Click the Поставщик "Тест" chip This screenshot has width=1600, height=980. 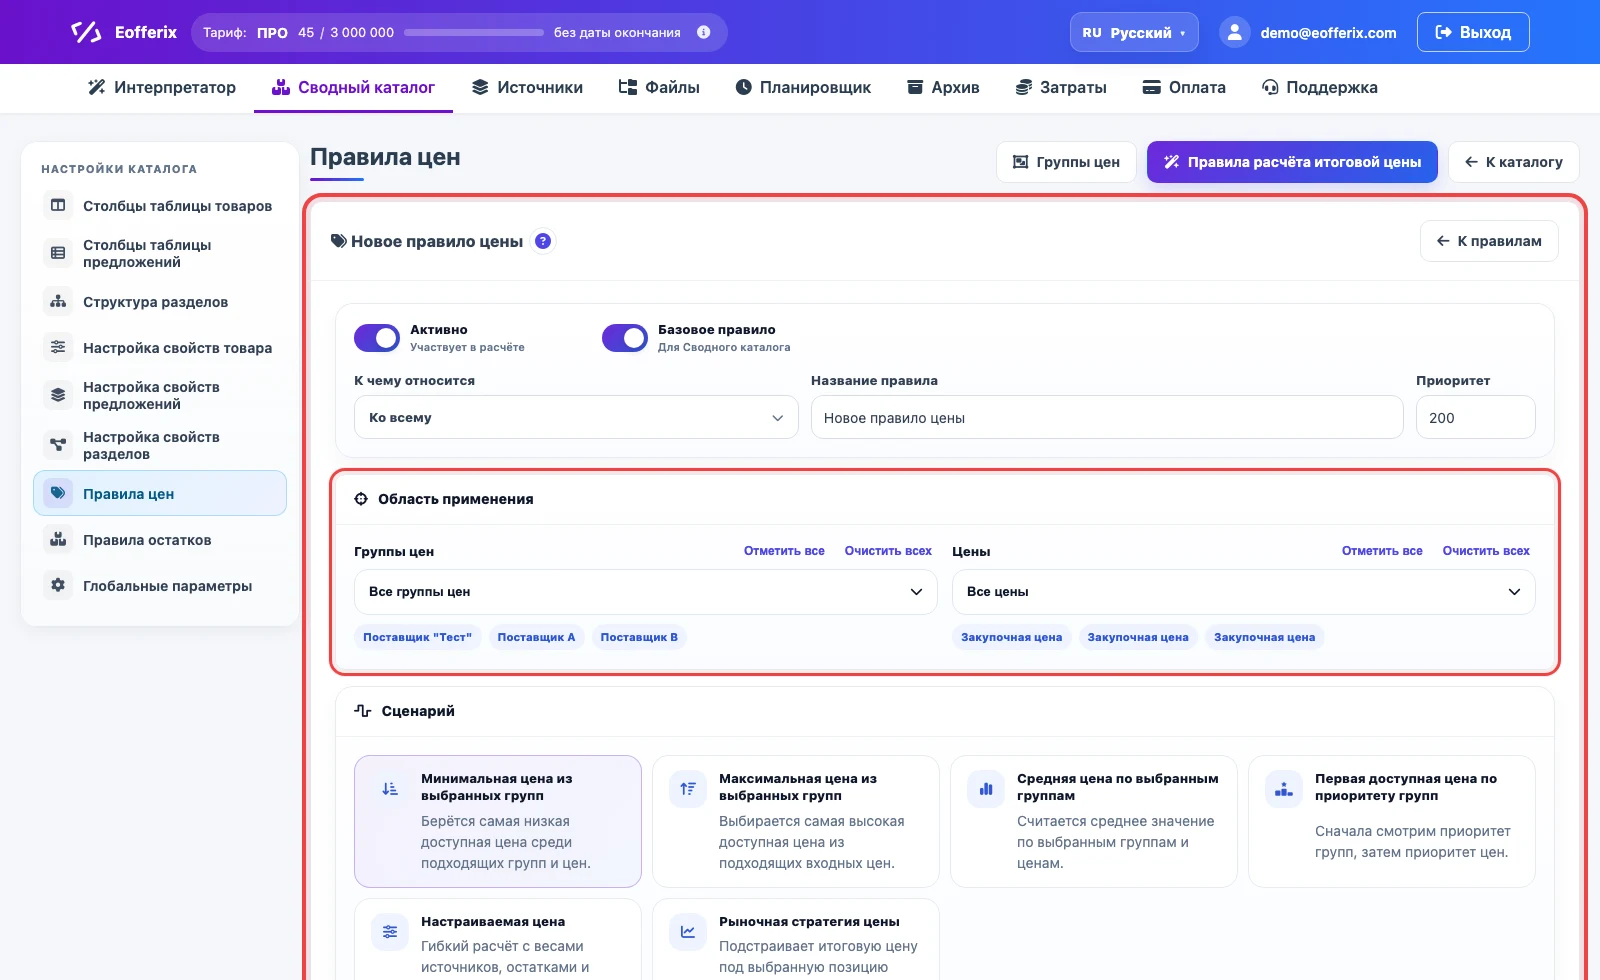[x=417, y=637]
